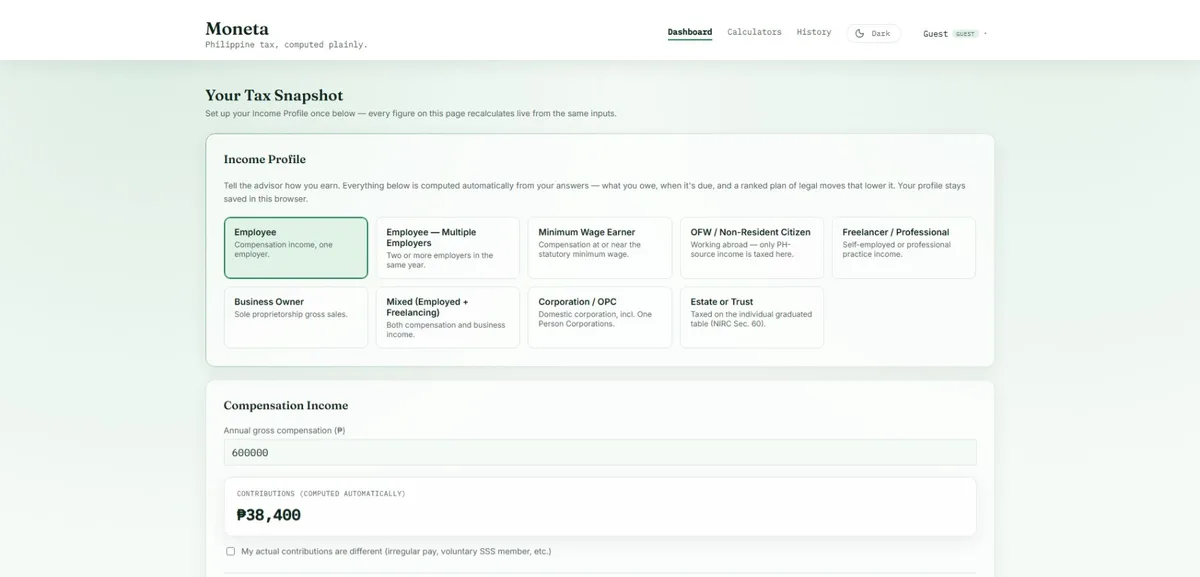Select the Freelancer / Professional profile
This screenshot has height=577, width=1200.
(x=904, y=248)
